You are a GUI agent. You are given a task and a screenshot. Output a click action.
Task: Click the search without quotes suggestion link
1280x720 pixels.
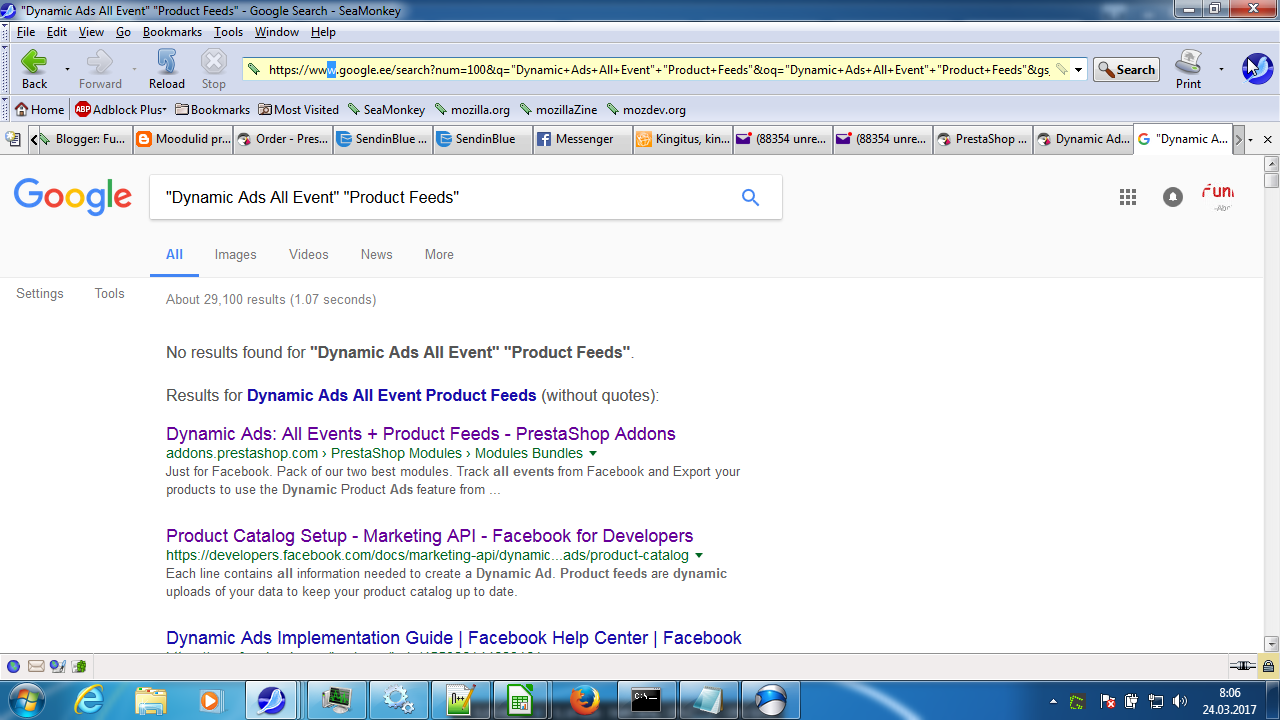coord(392,396)
